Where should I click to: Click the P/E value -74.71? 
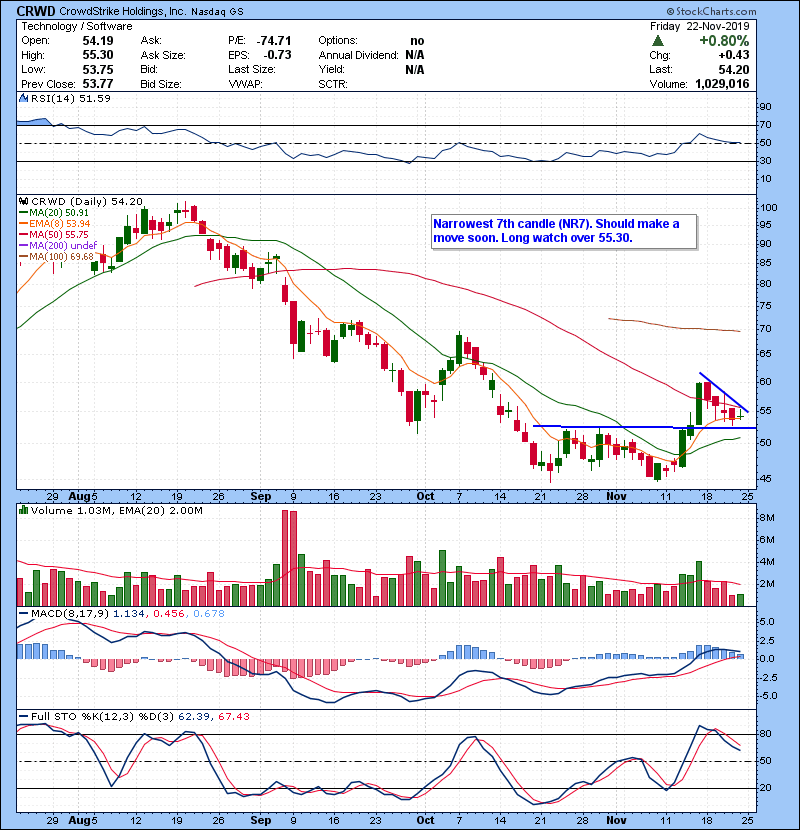274,41
